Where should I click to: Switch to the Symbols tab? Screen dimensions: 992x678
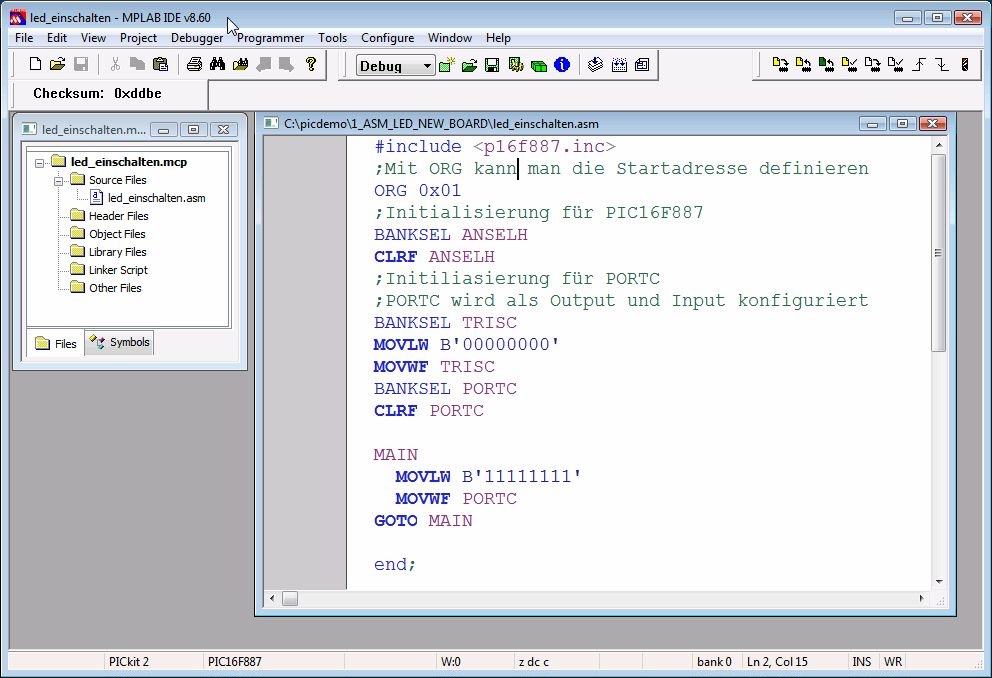tap(120, 342)
